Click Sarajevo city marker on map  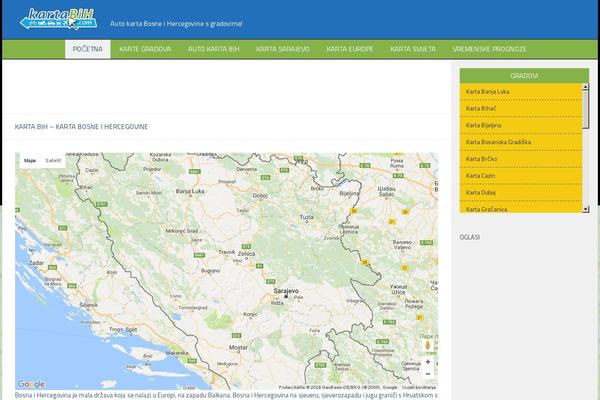286,297
